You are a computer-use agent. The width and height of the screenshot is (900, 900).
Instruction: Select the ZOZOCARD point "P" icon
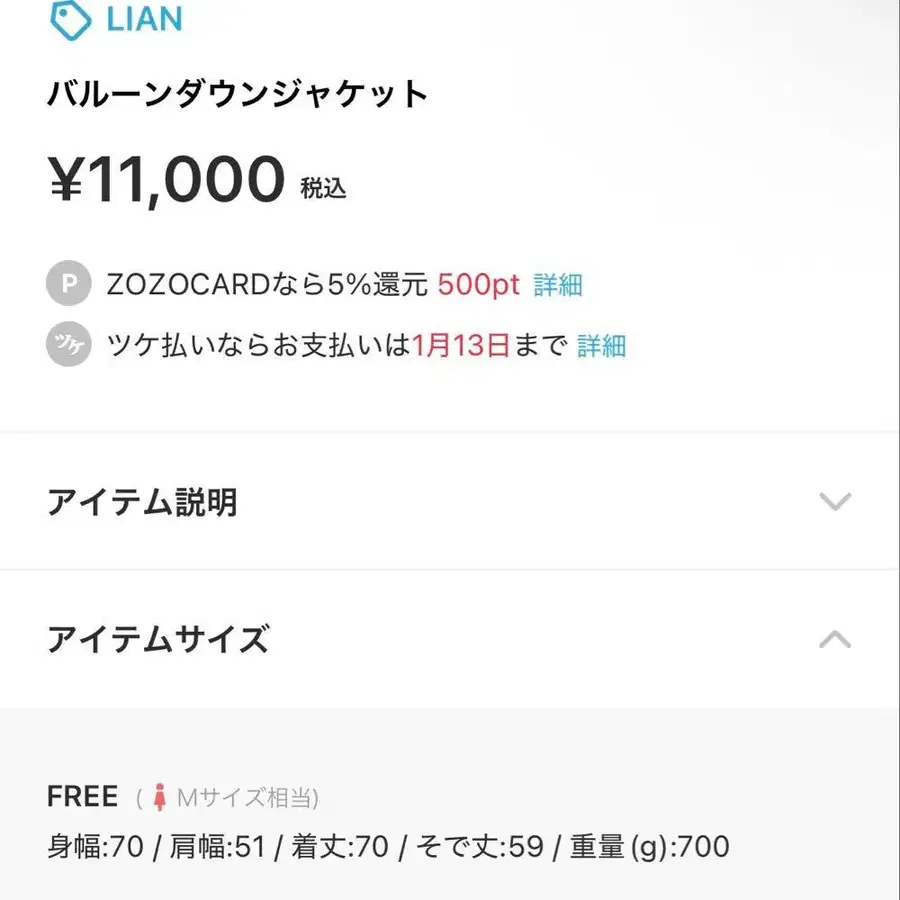67,284
